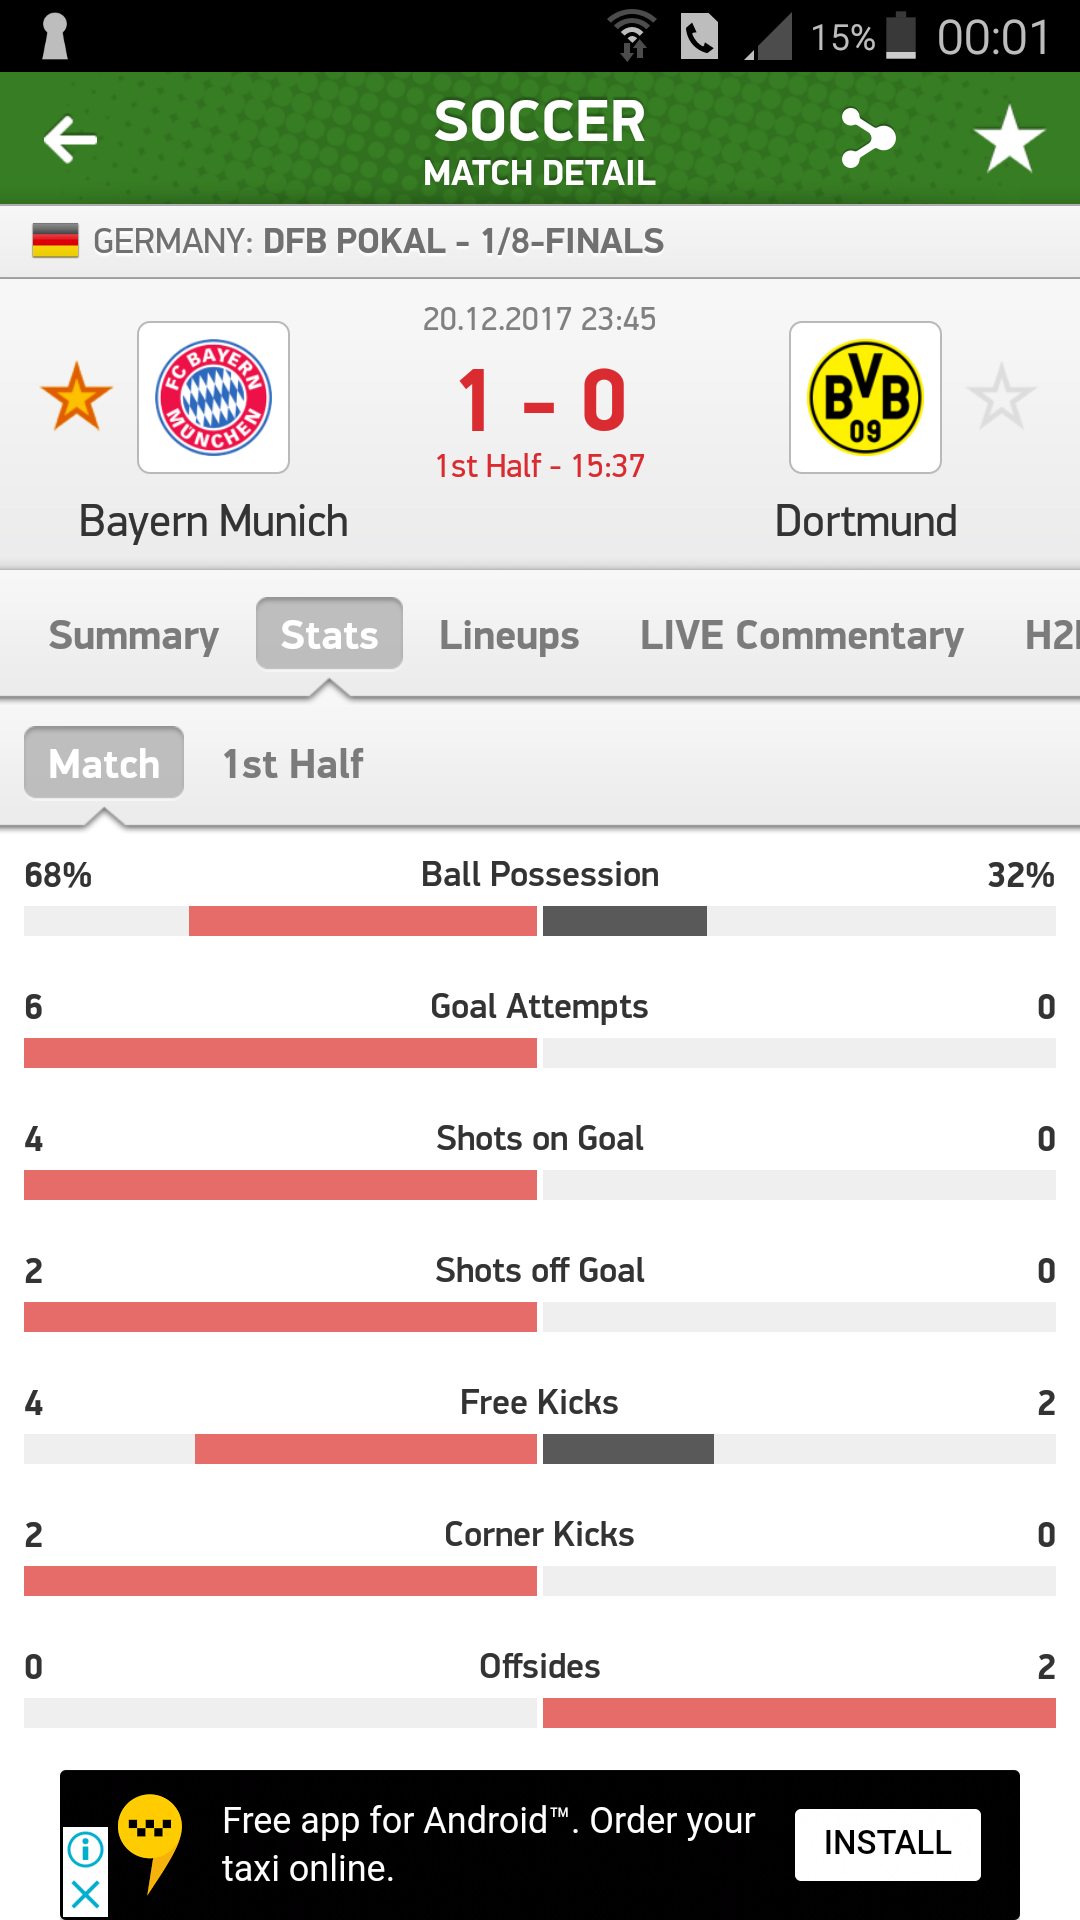Show the 1st Half statistics
This screenshot has height=1920, width=1080.
click(x=292, y=764)
